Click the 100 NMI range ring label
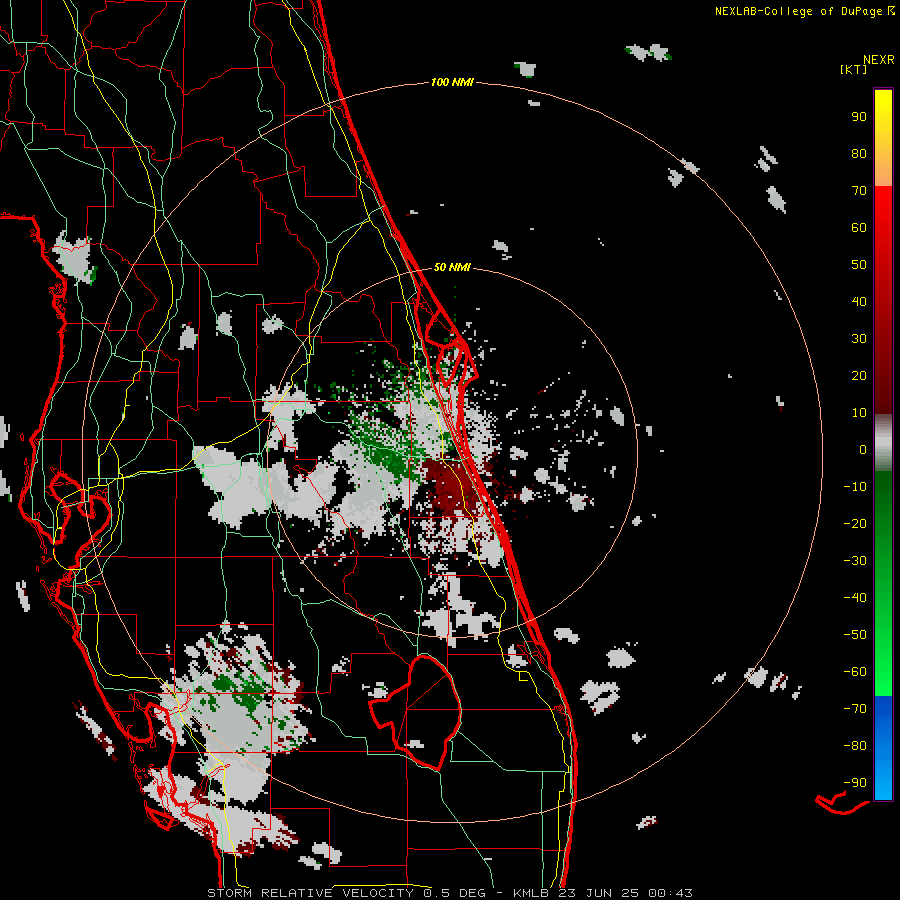Screen dimensions: 900x900 coord(452,82)
